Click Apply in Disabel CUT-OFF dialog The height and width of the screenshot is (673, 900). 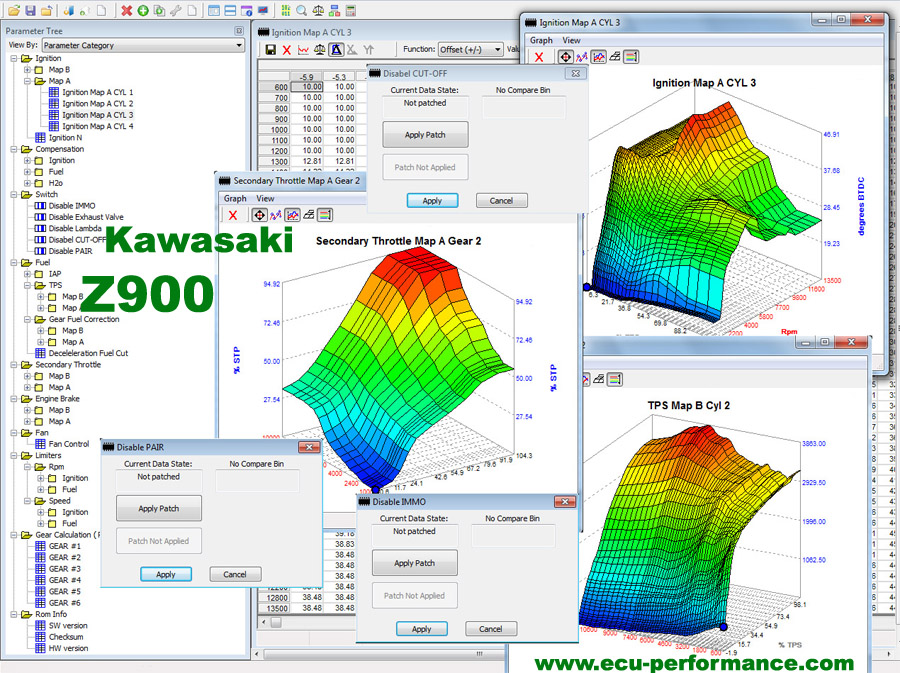tap(432, 201)
